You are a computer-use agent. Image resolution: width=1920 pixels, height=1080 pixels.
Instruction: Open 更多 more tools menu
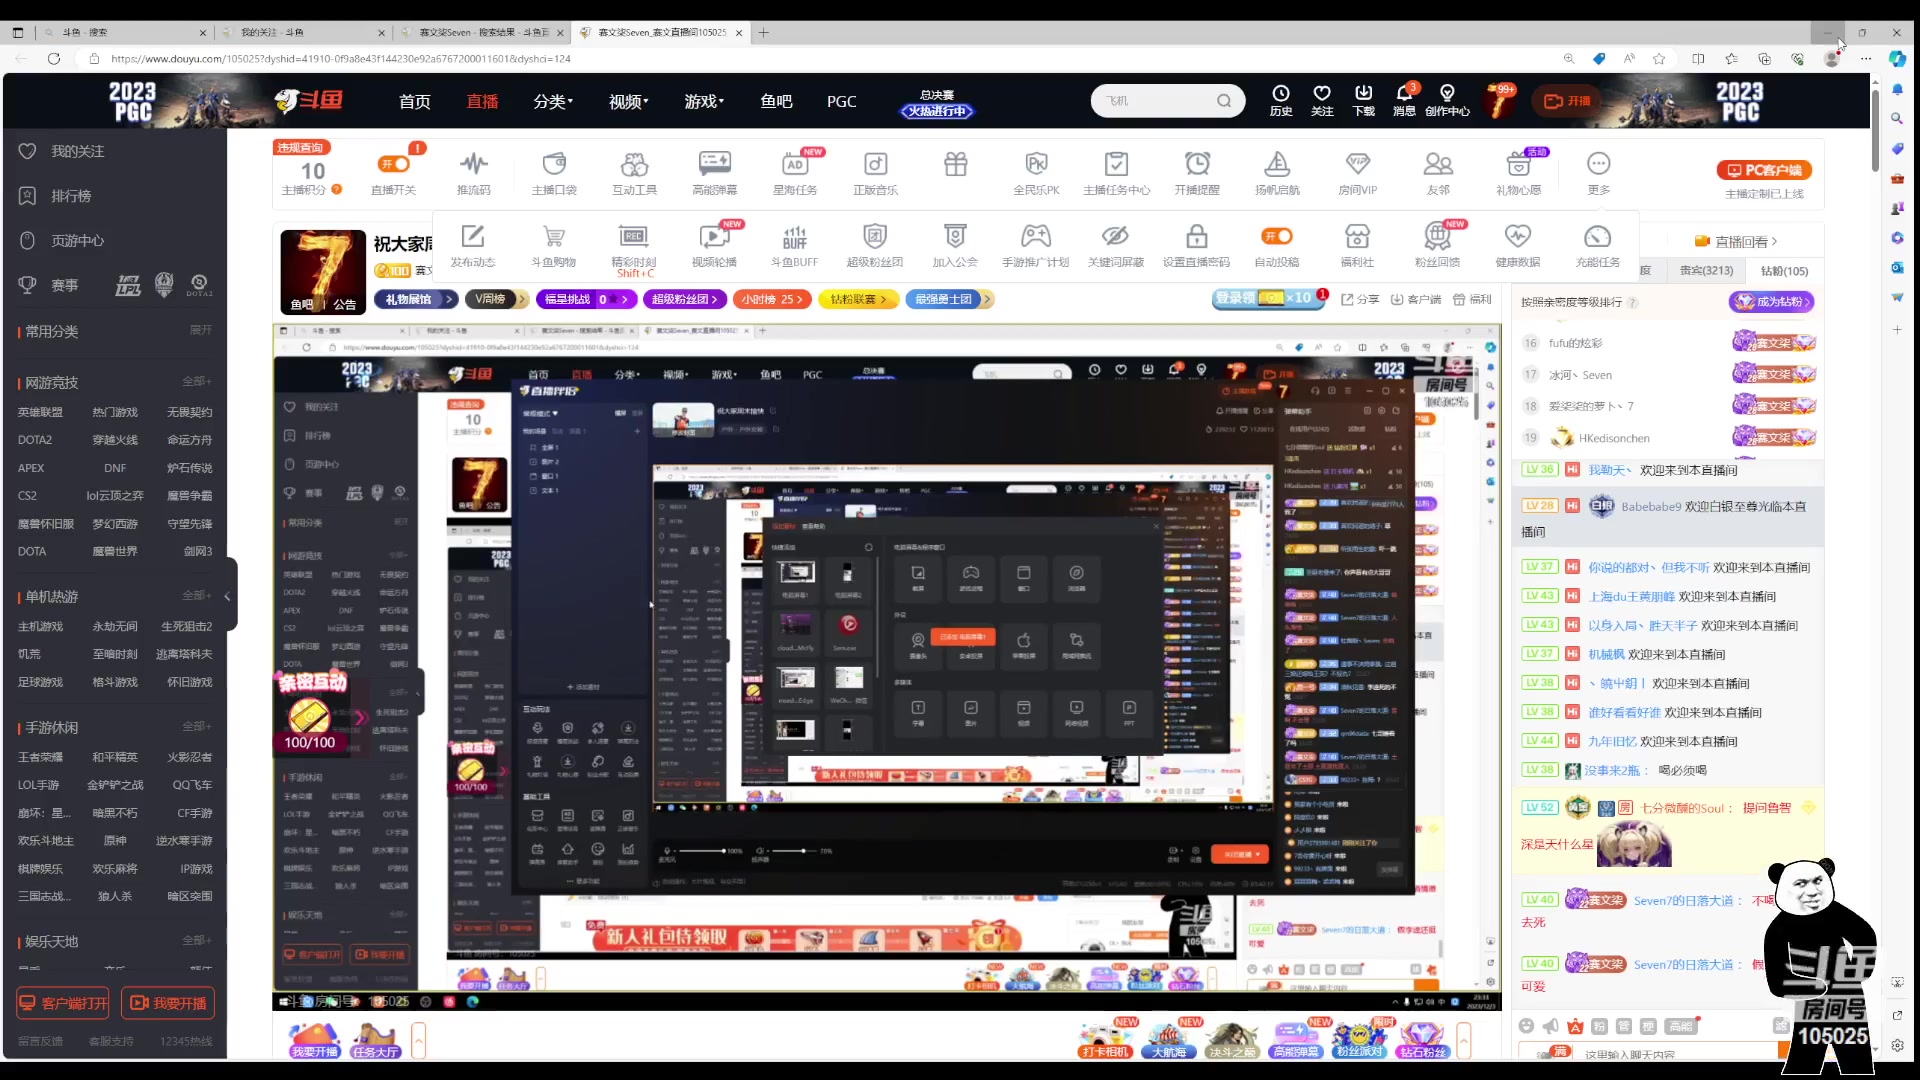[1598, 172]
